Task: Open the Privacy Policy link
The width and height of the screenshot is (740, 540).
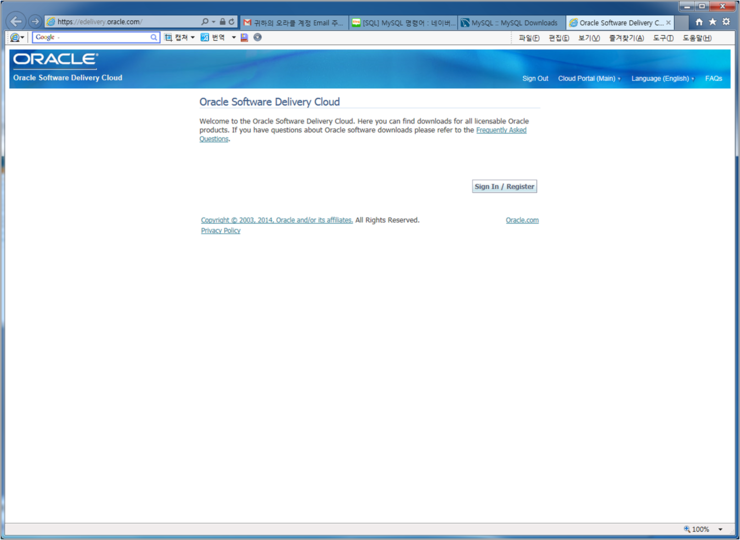Action: coord(220,230)
